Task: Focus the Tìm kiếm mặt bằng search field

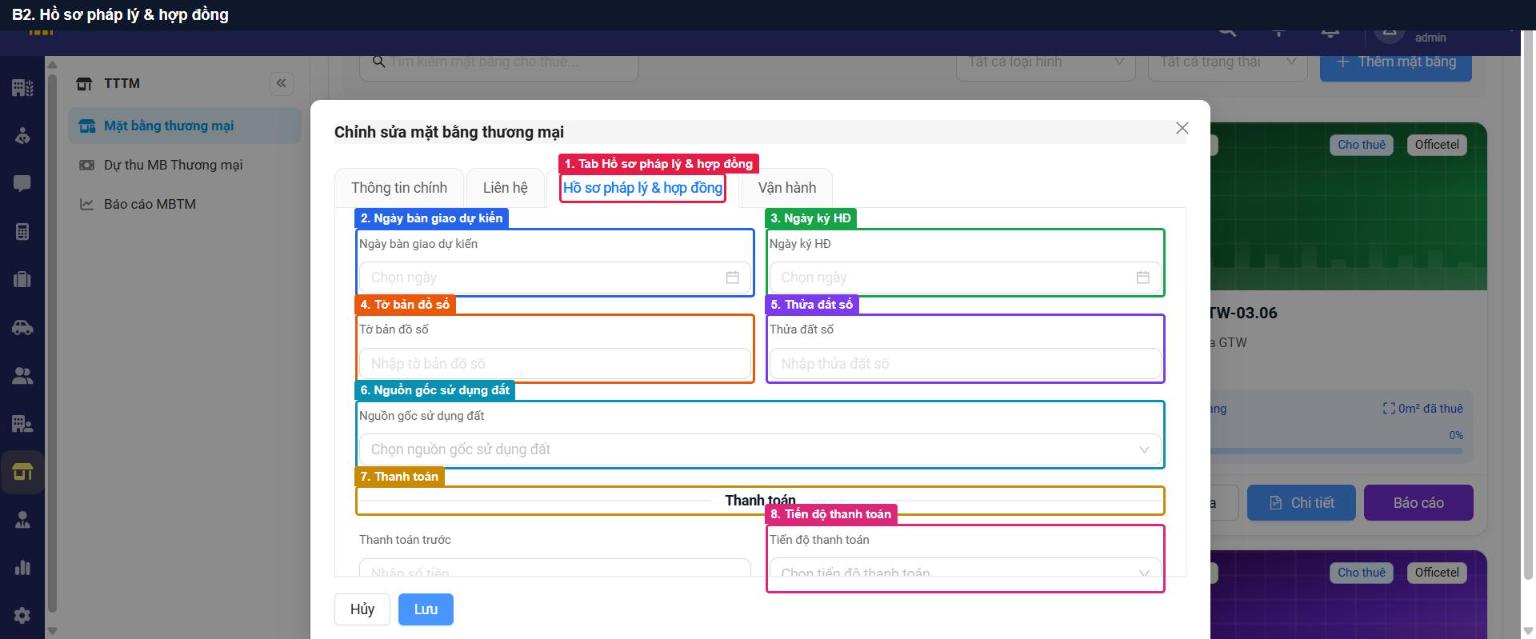Action: (x=499, y=62)
